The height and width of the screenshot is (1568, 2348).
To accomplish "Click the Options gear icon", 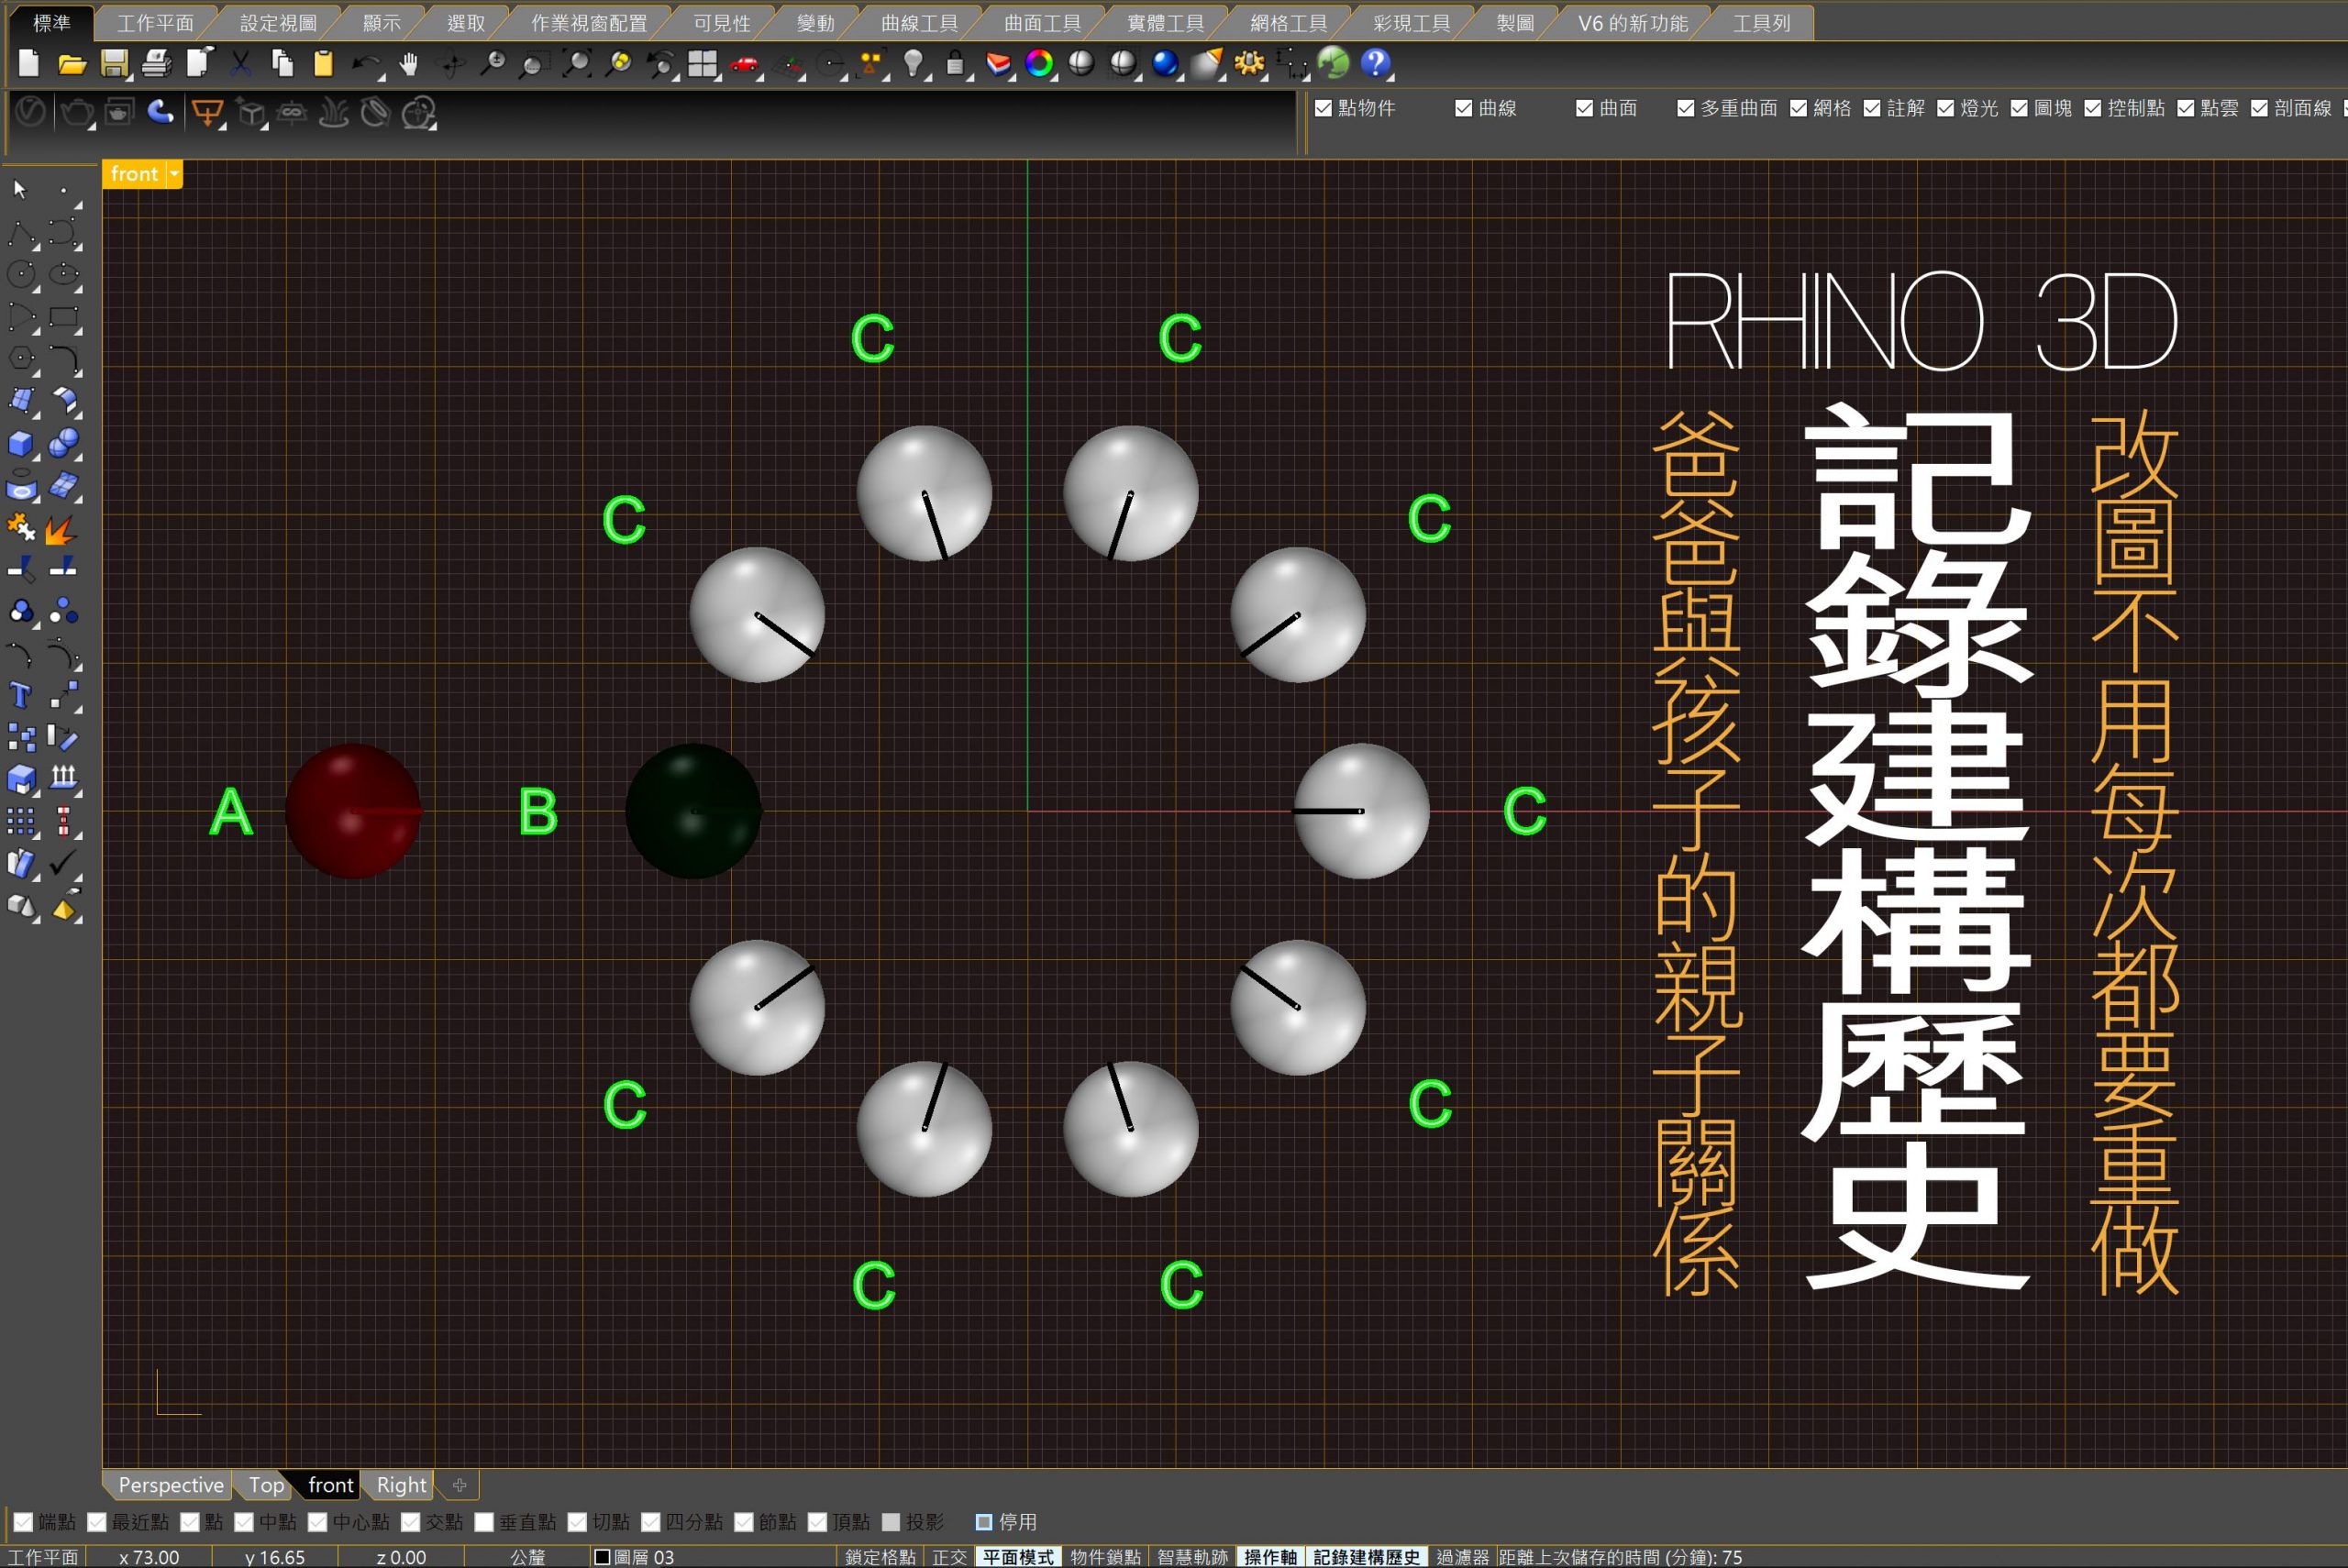I will click(1248, 64).
